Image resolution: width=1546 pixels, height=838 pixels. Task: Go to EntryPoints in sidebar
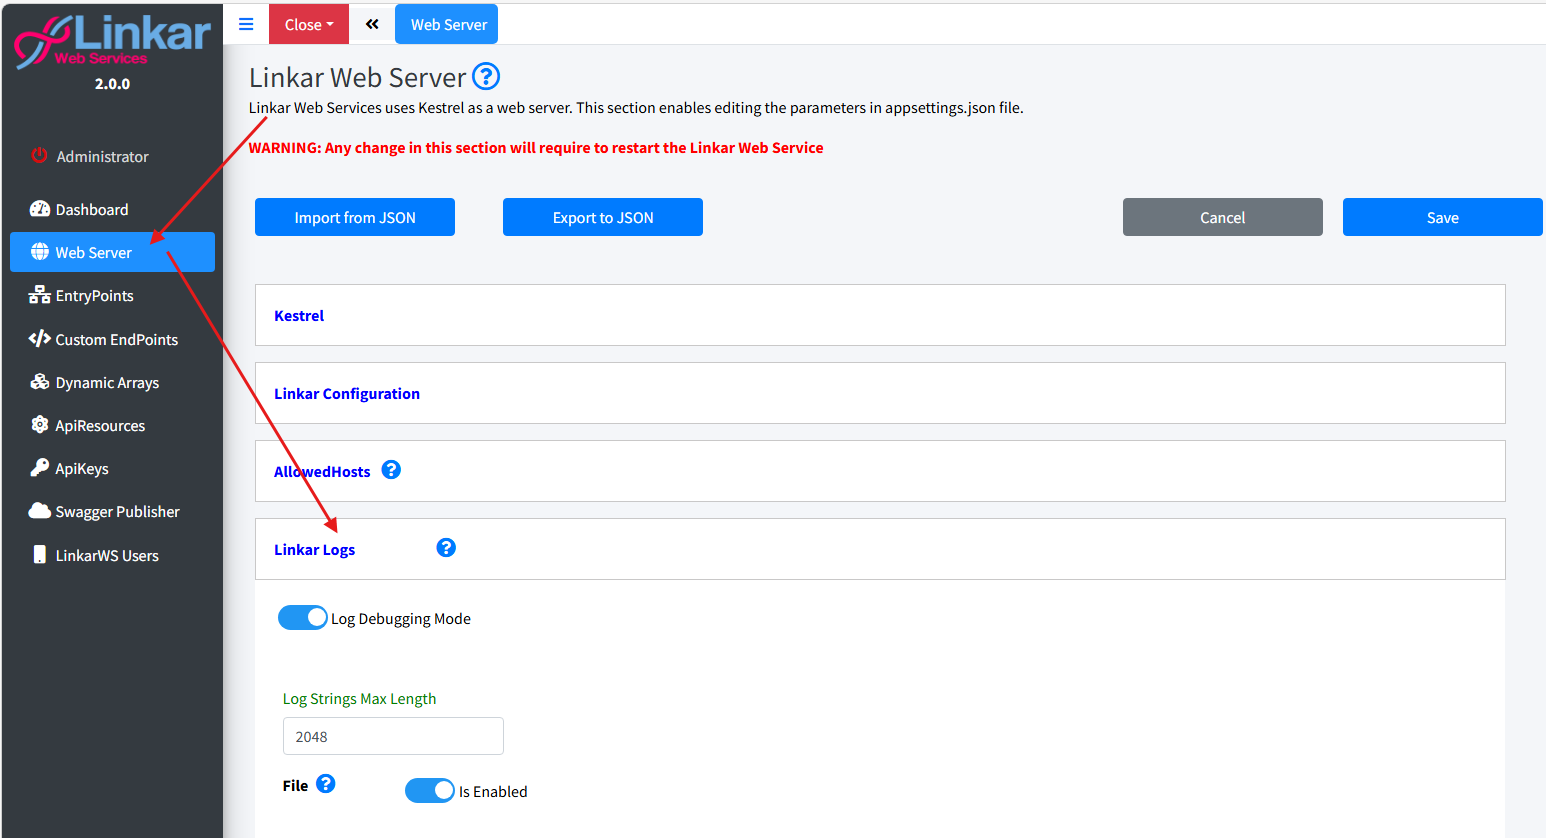94,296
